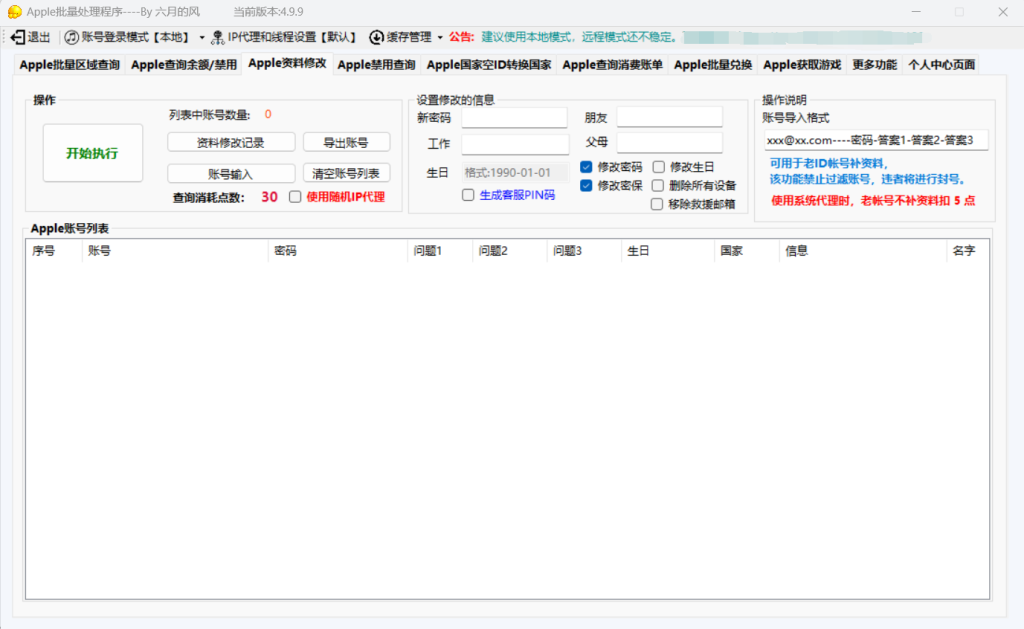
Task: Click the 清空账号列表 button
Action: [346, 173]
